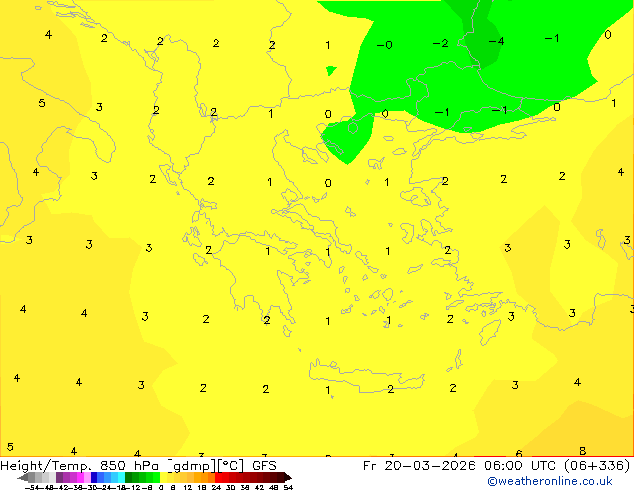Click the grey arrow start of the legend
The width and height of the screenshot is (634, 490).
(x=23, y=478)
